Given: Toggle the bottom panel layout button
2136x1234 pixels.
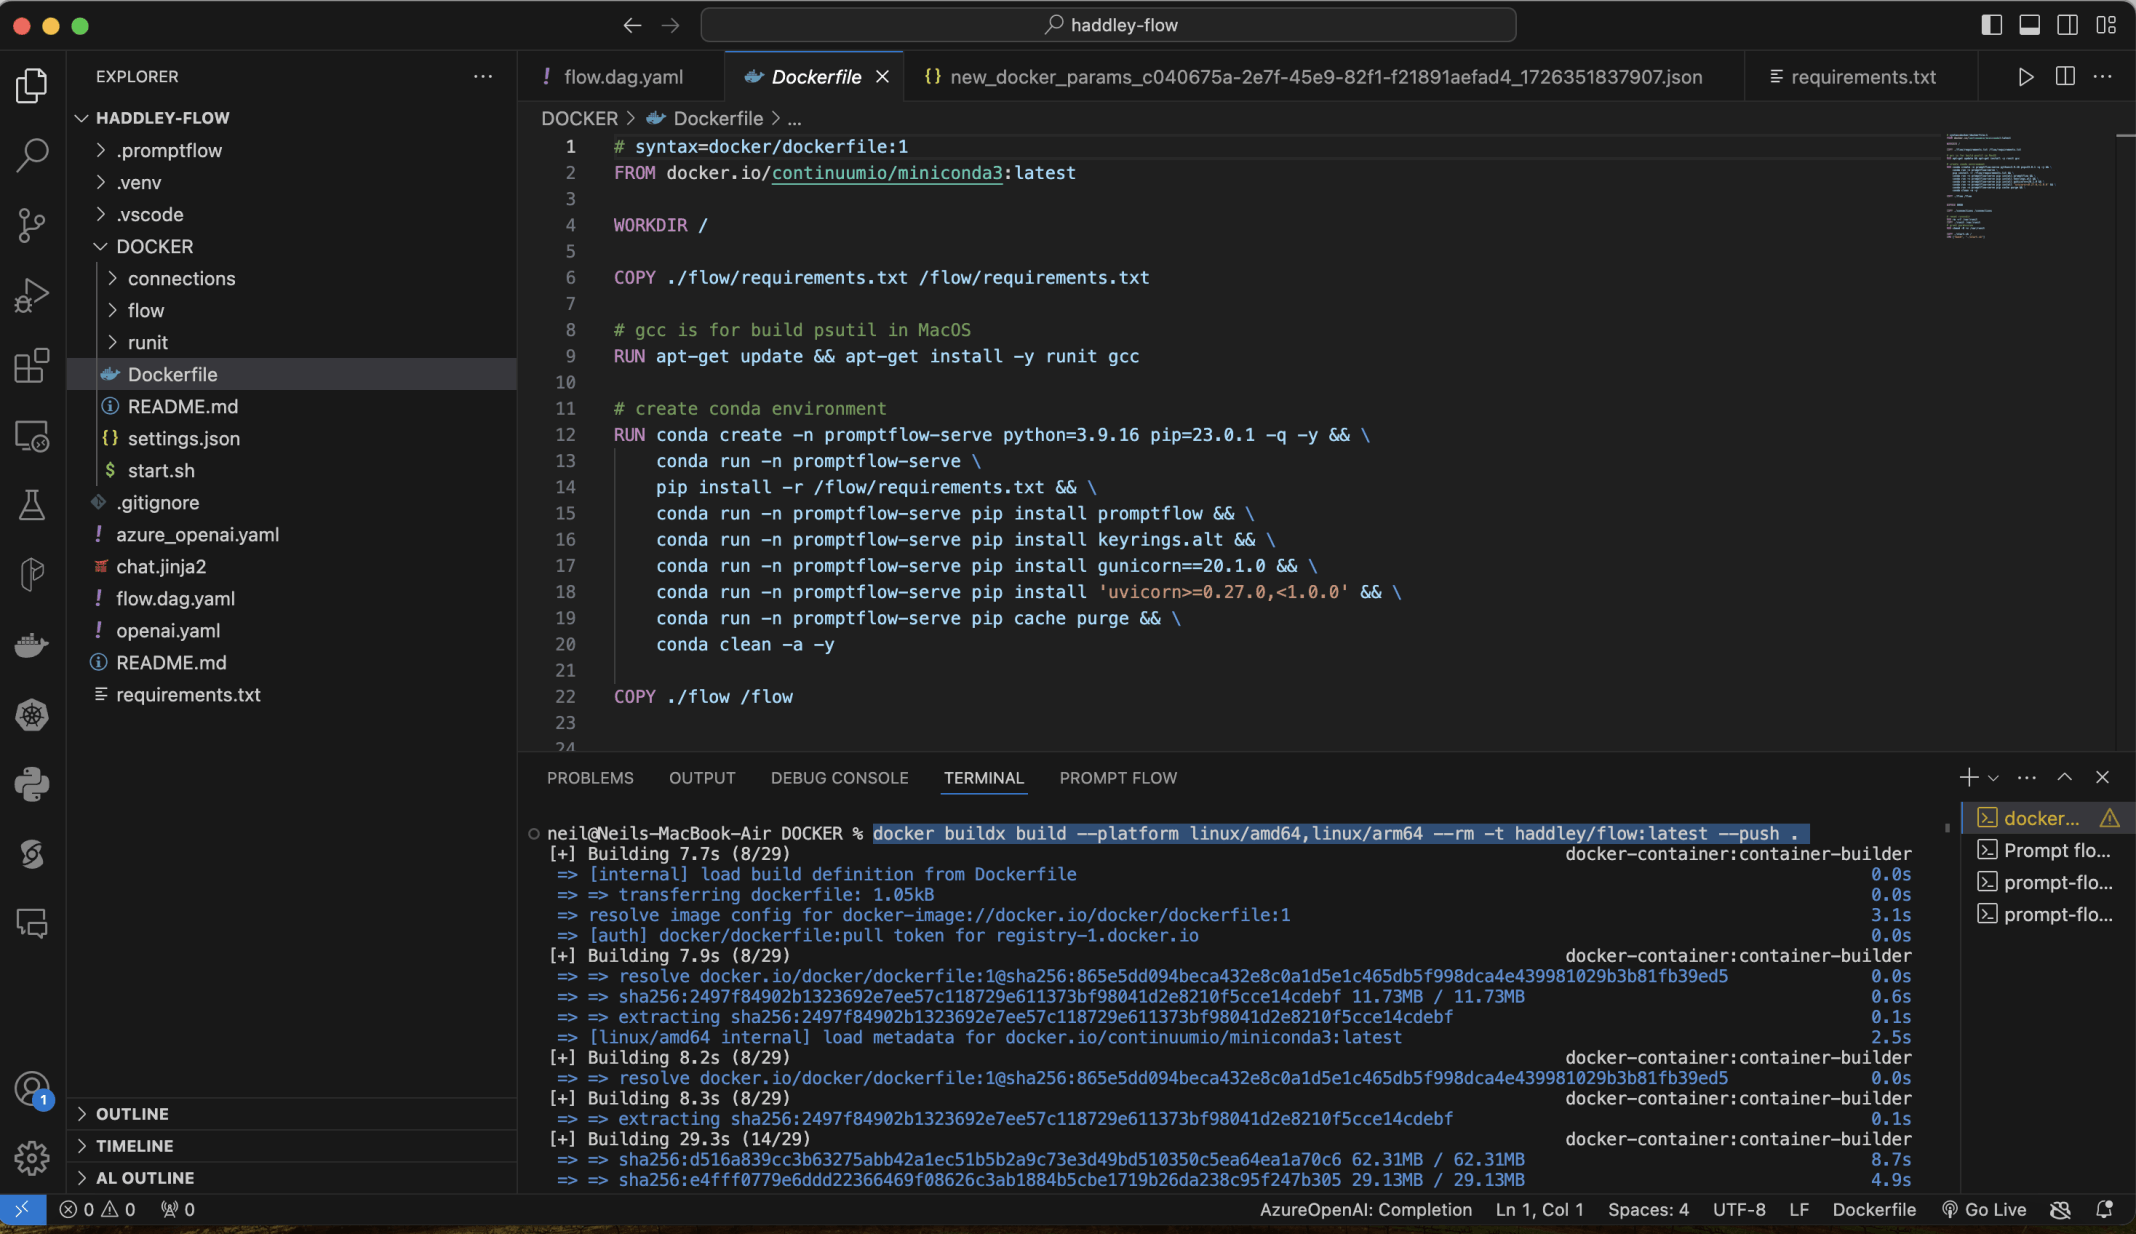Looking at the screenshot, I should [x=2029, y=25].
